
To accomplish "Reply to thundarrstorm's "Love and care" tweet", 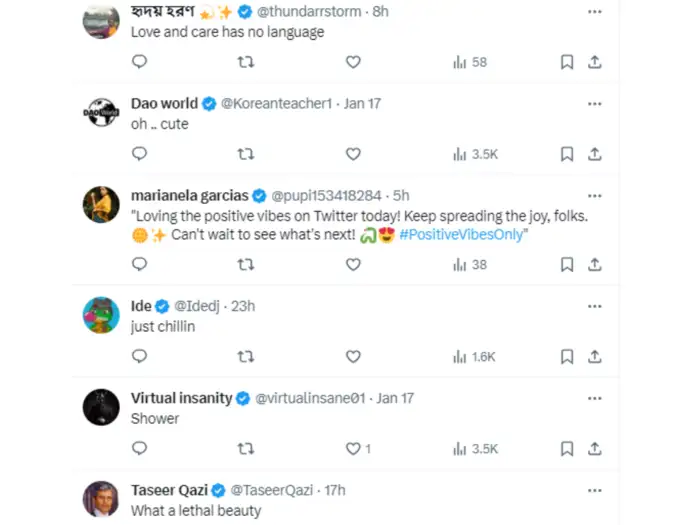I will (140, 62).
